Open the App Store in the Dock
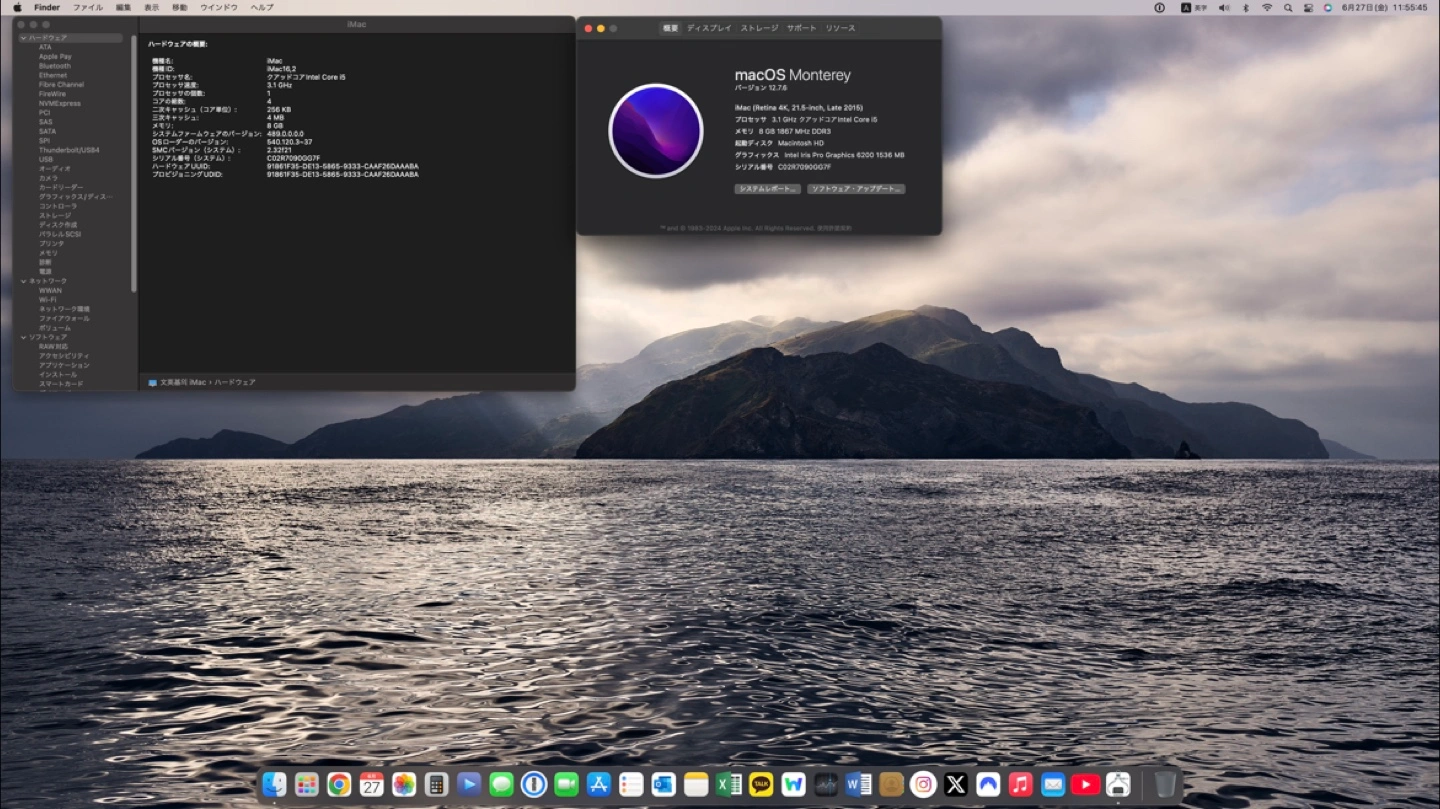The image size is (1440, 809). 599,785
